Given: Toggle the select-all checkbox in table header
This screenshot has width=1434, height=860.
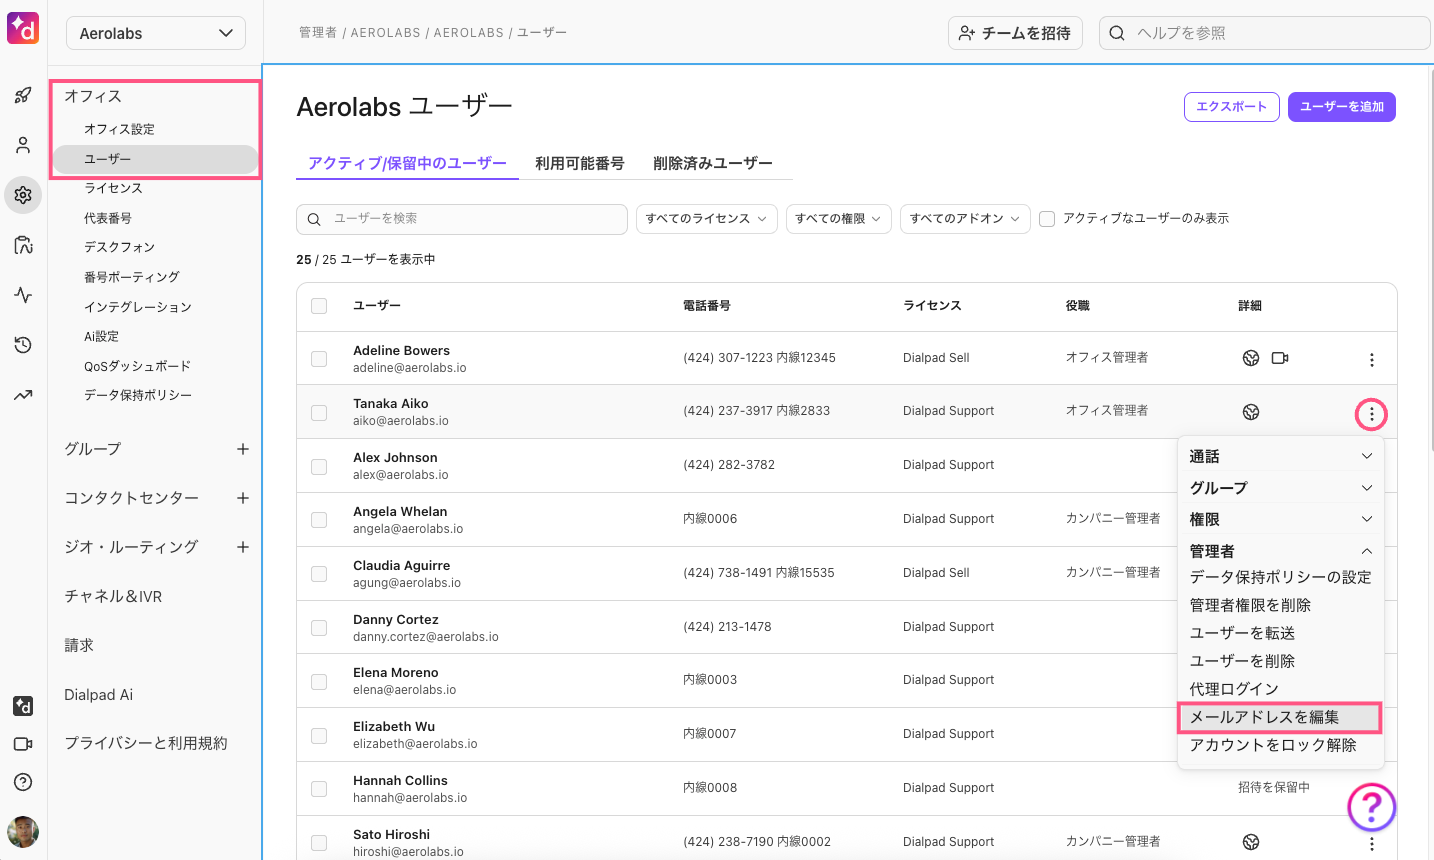Looking at the screenshot, I should 319,306.
